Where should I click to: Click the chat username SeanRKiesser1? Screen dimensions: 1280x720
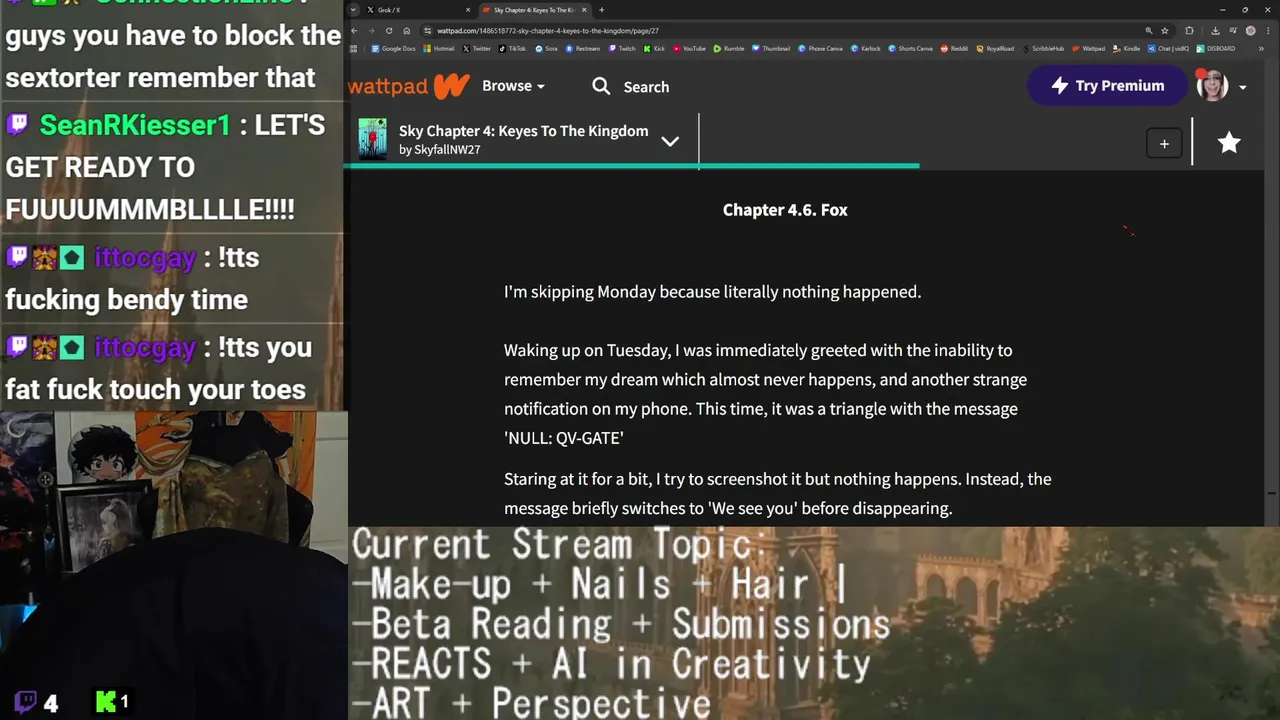(x=134, y=126)
